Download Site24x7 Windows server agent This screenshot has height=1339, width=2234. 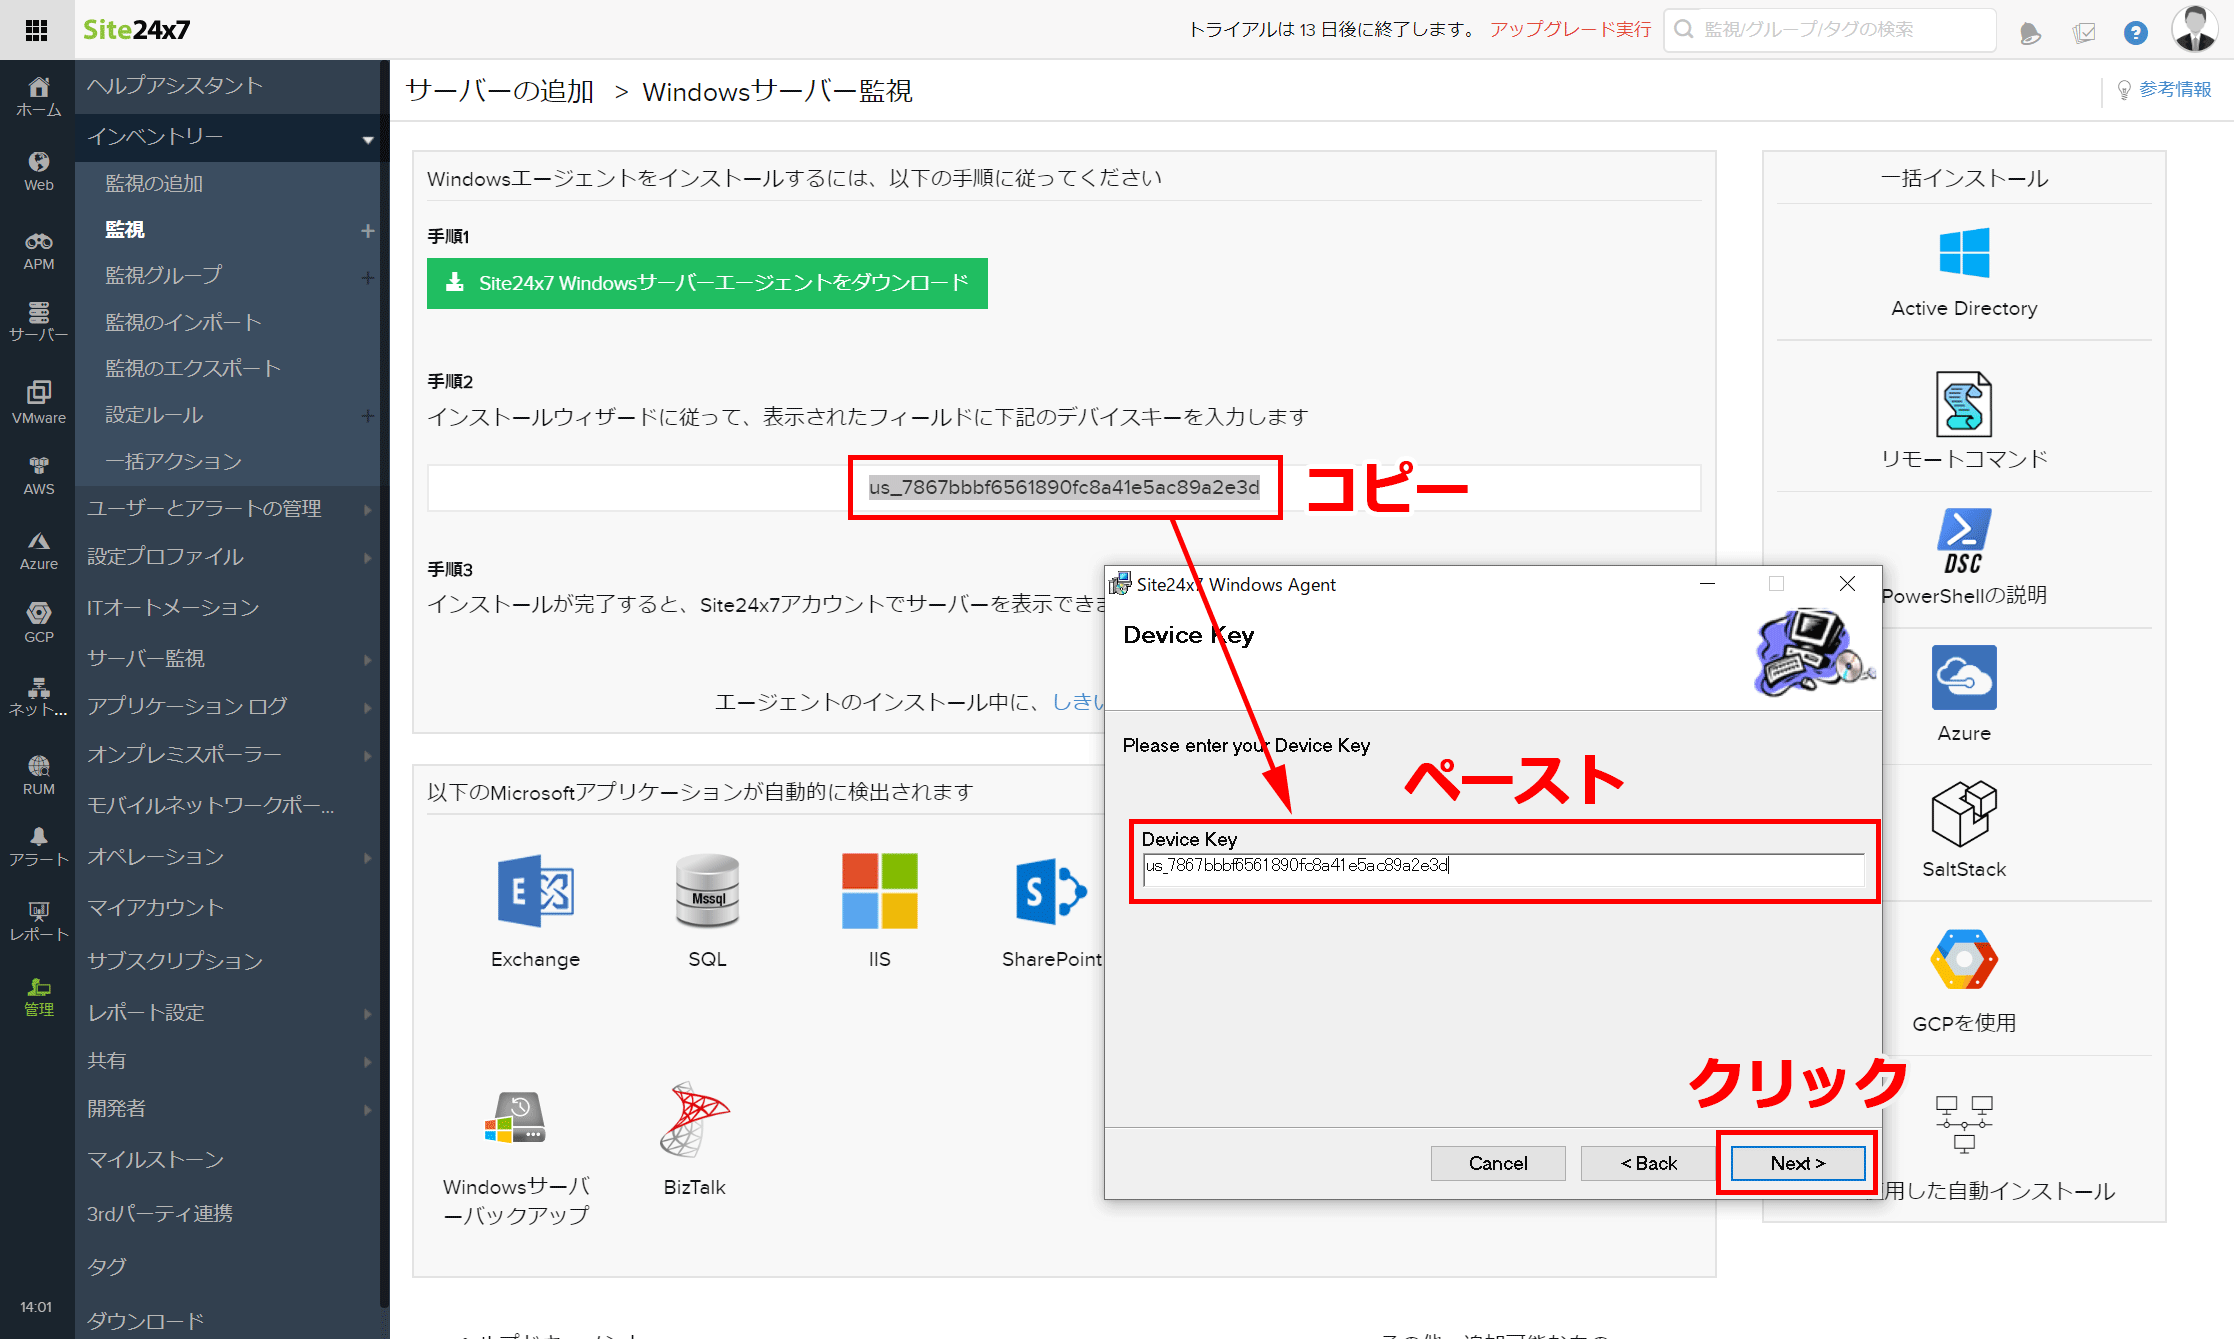[x=707, y=283]
